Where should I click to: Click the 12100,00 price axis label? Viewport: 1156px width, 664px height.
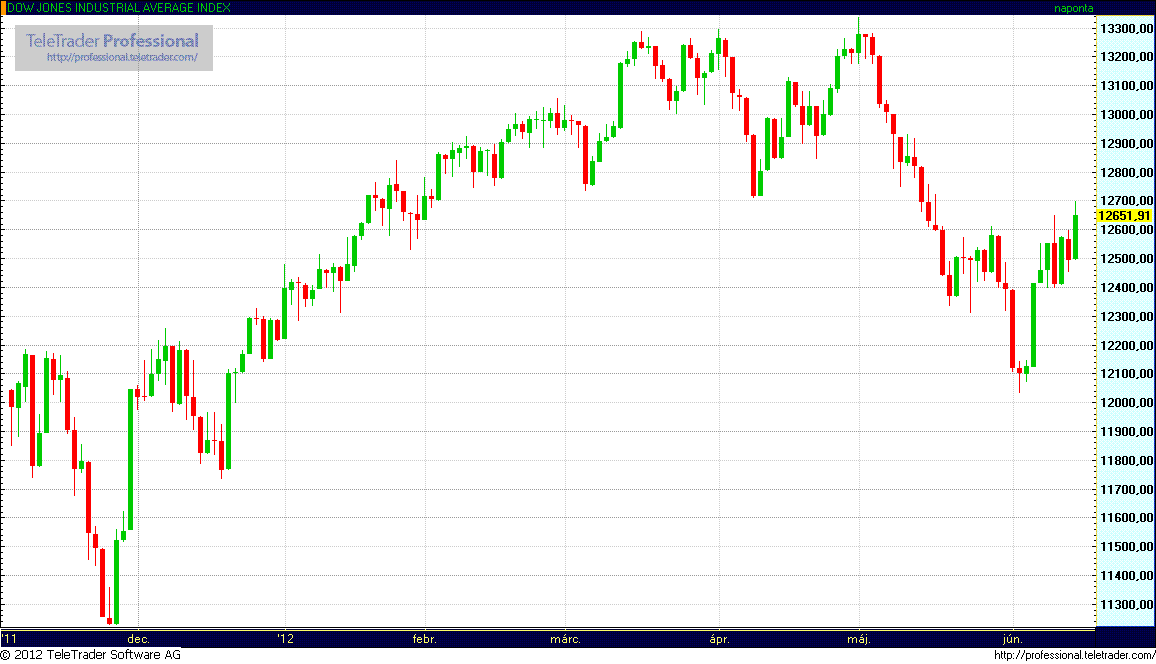pos(1126,374)
